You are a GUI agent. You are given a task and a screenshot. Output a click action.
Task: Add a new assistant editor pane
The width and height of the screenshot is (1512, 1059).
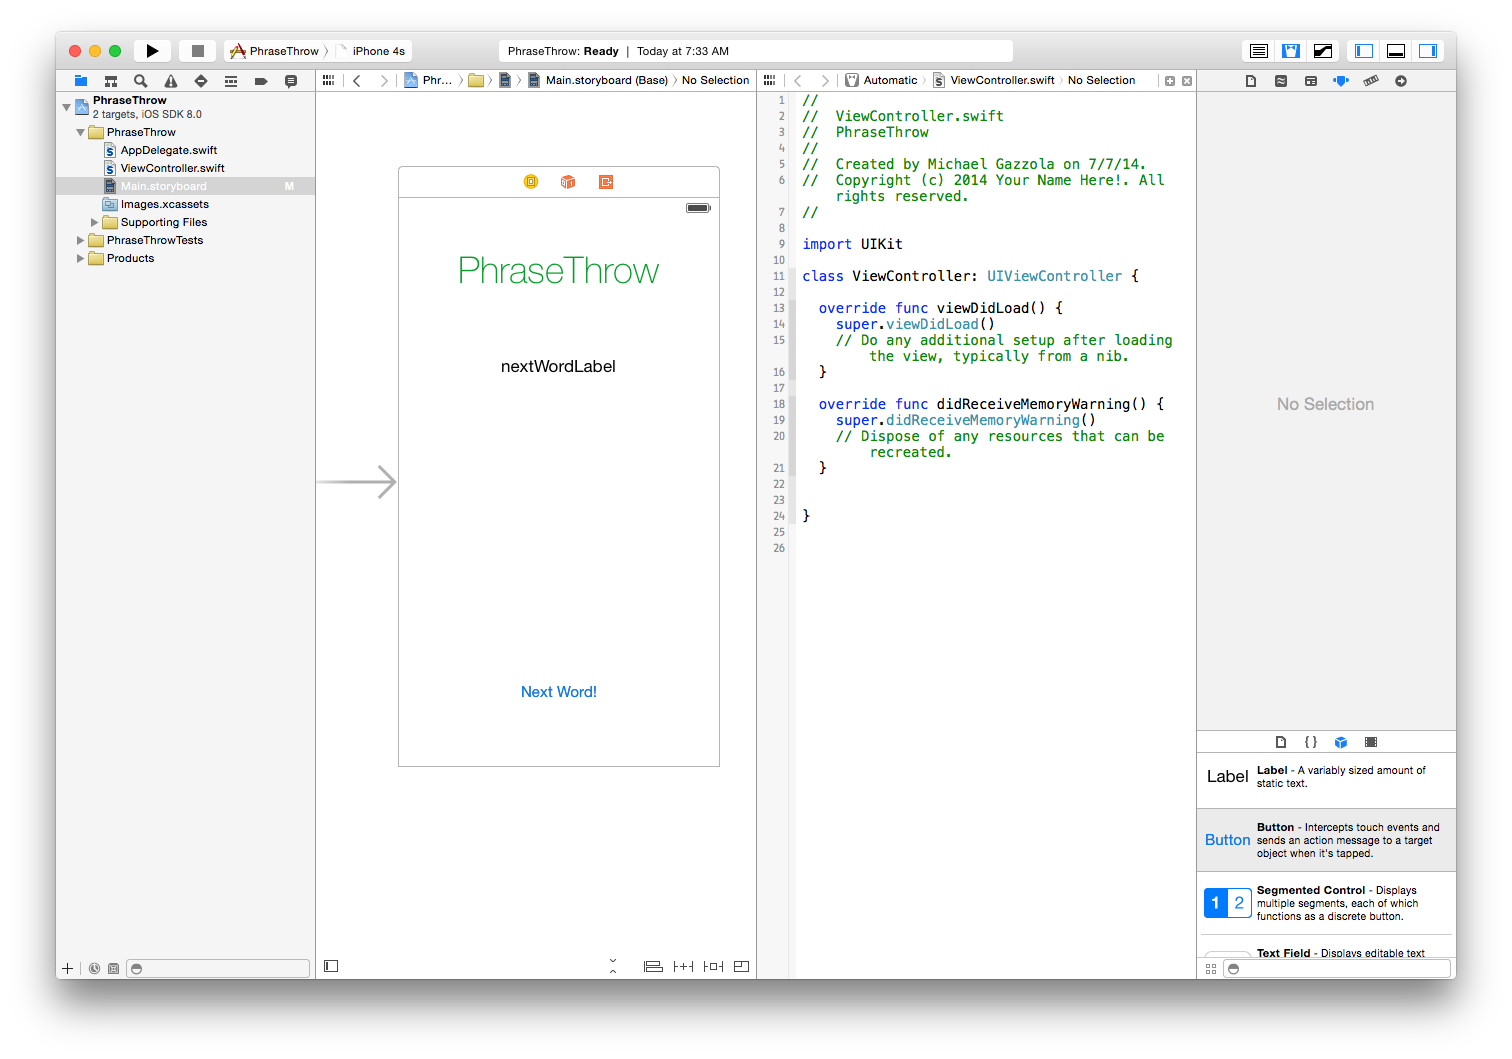pyautogui.click(x=1170, y=81)
